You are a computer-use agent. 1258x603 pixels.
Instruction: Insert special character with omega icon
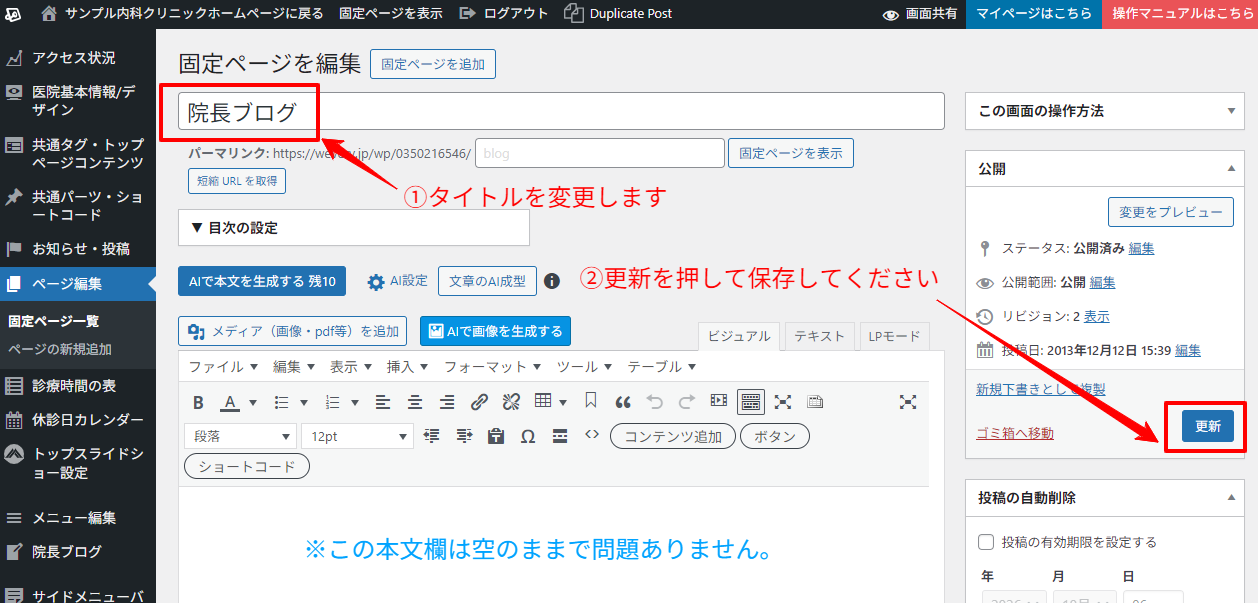[x=528, y=436]
